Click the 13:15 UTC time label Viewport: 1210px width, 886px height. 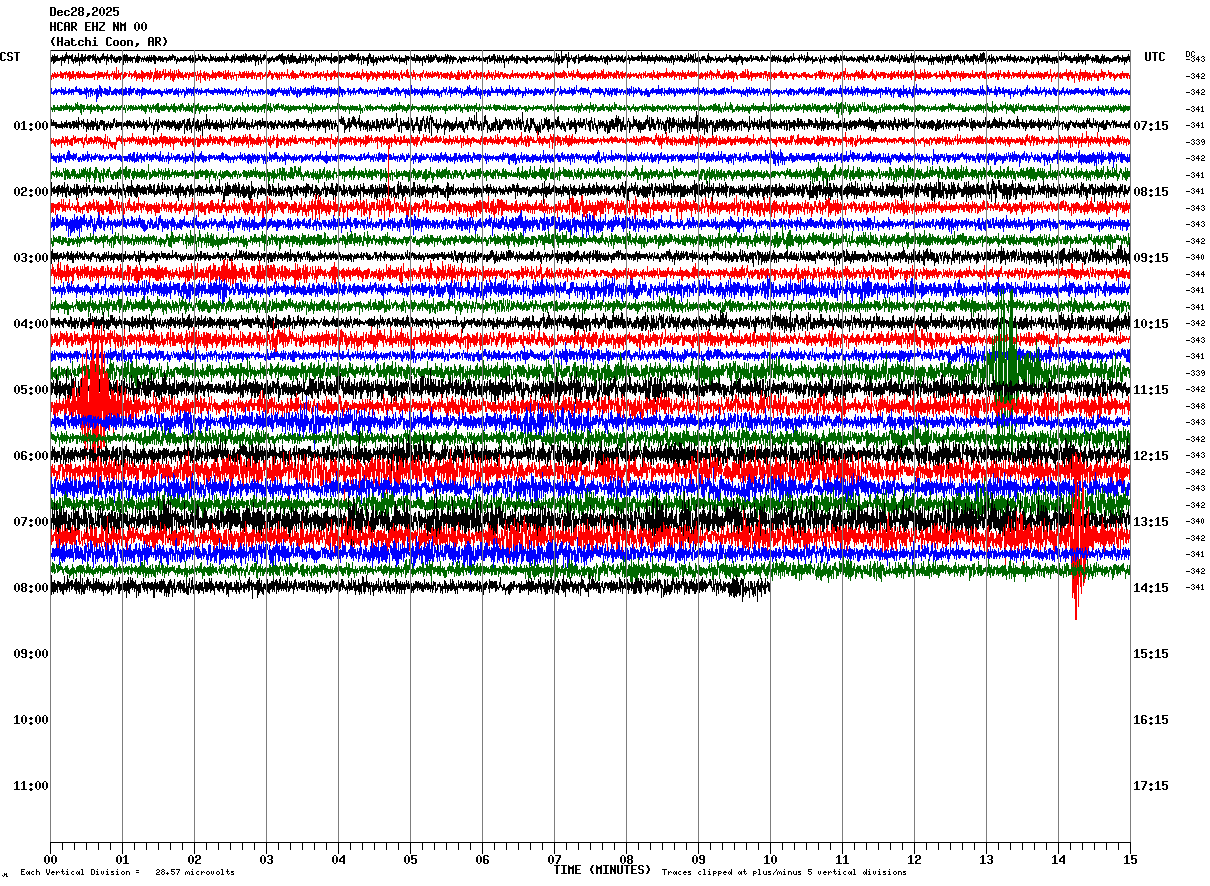1152,522
